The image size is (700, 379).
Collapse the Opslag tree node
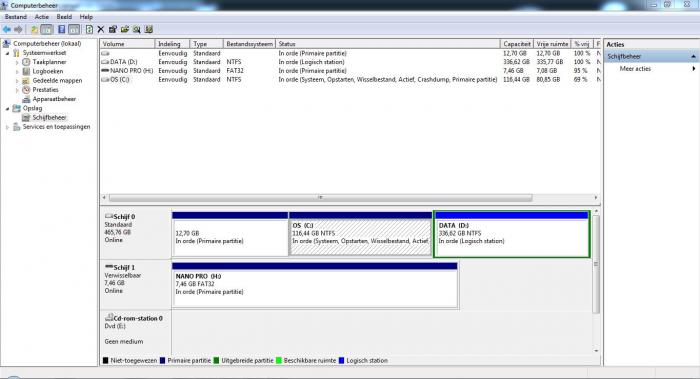(x=7, y=108)
